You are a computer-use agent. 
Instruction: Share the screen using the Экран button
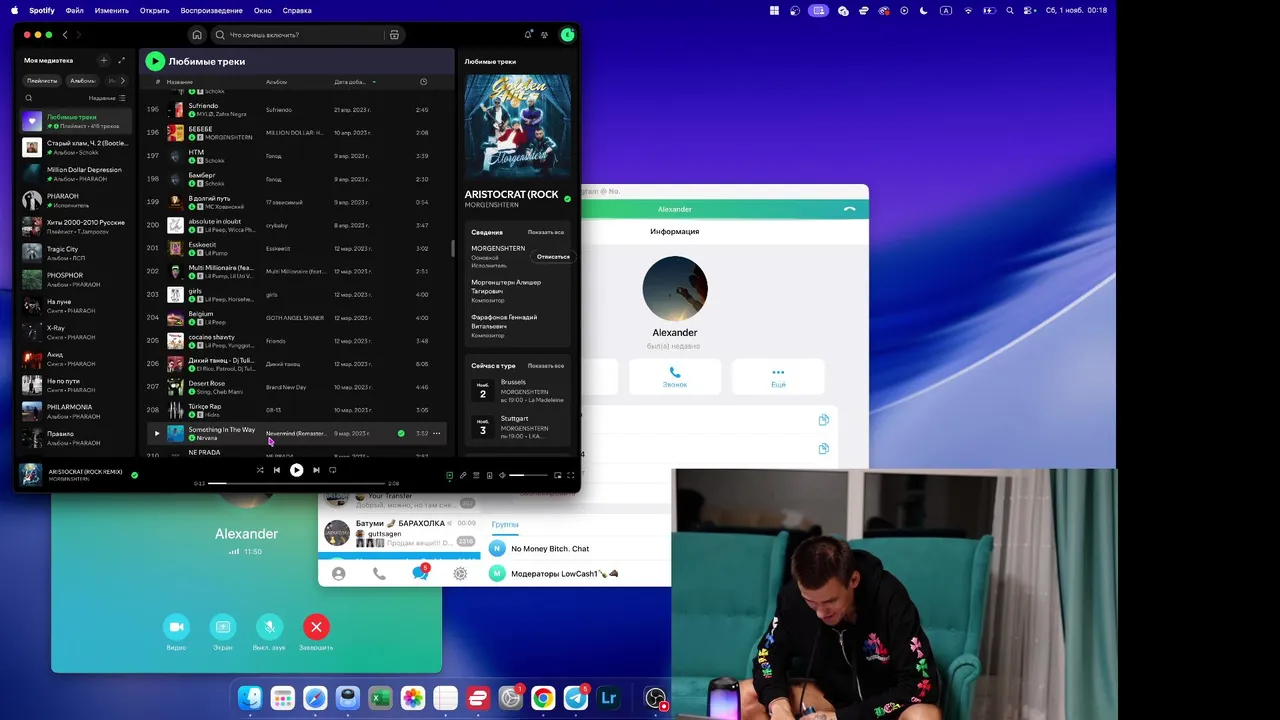click(x=223, y=627)
